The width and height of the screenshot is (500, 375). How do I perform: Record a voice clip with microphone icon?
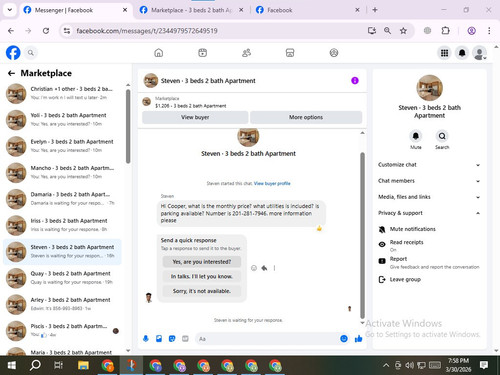pos(146,339)
